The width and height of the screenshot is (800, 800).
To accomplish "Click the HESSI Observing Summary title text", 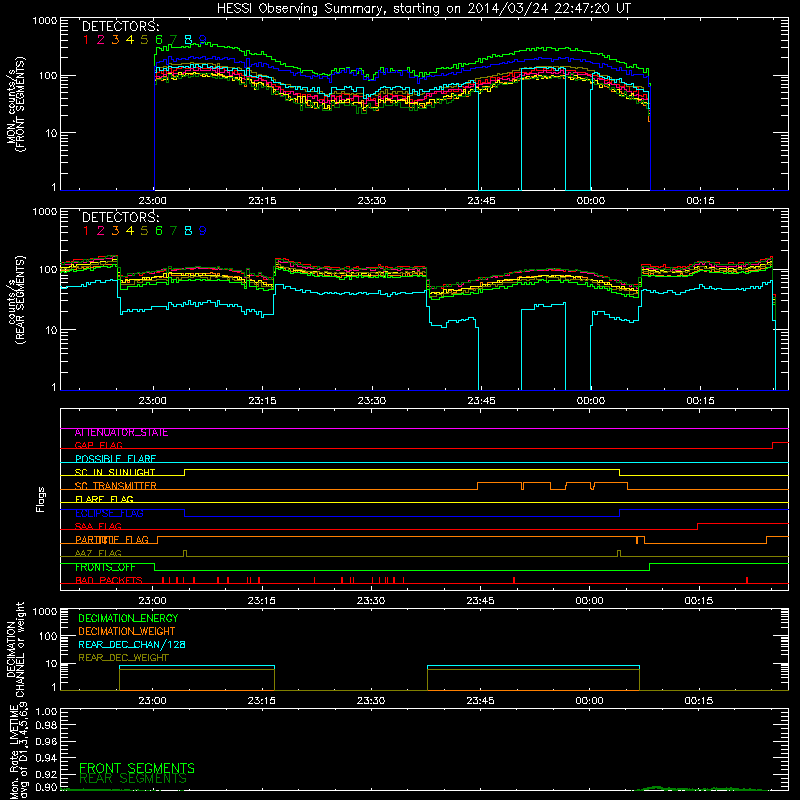I will 424,8.
